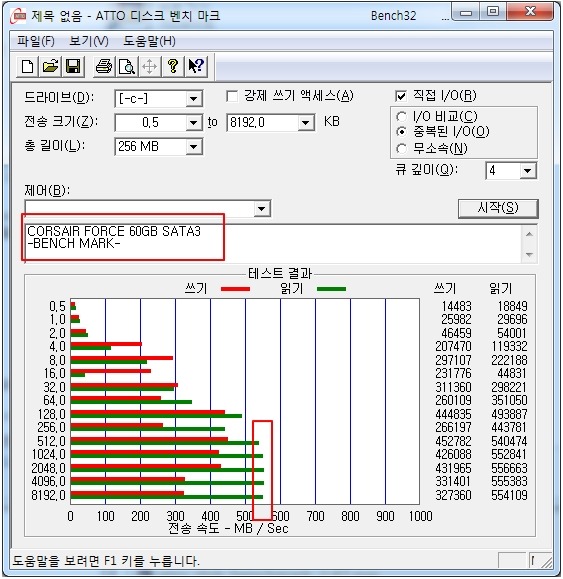Click the 시작(S) start button
The height and width of the screenshot is (579, 563).
pos(498,209)
